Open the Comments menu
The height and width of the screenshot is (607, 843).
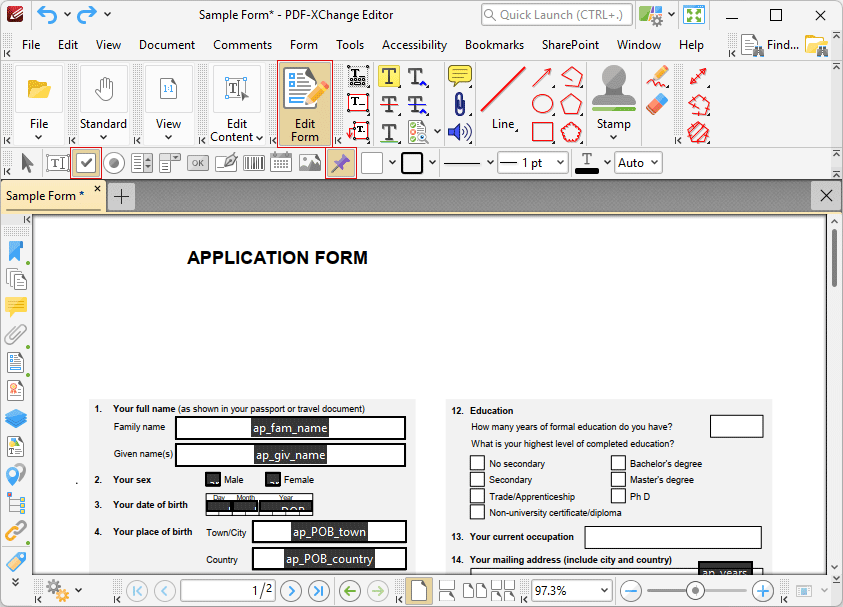pyautogui.click(x=242, y=45)
